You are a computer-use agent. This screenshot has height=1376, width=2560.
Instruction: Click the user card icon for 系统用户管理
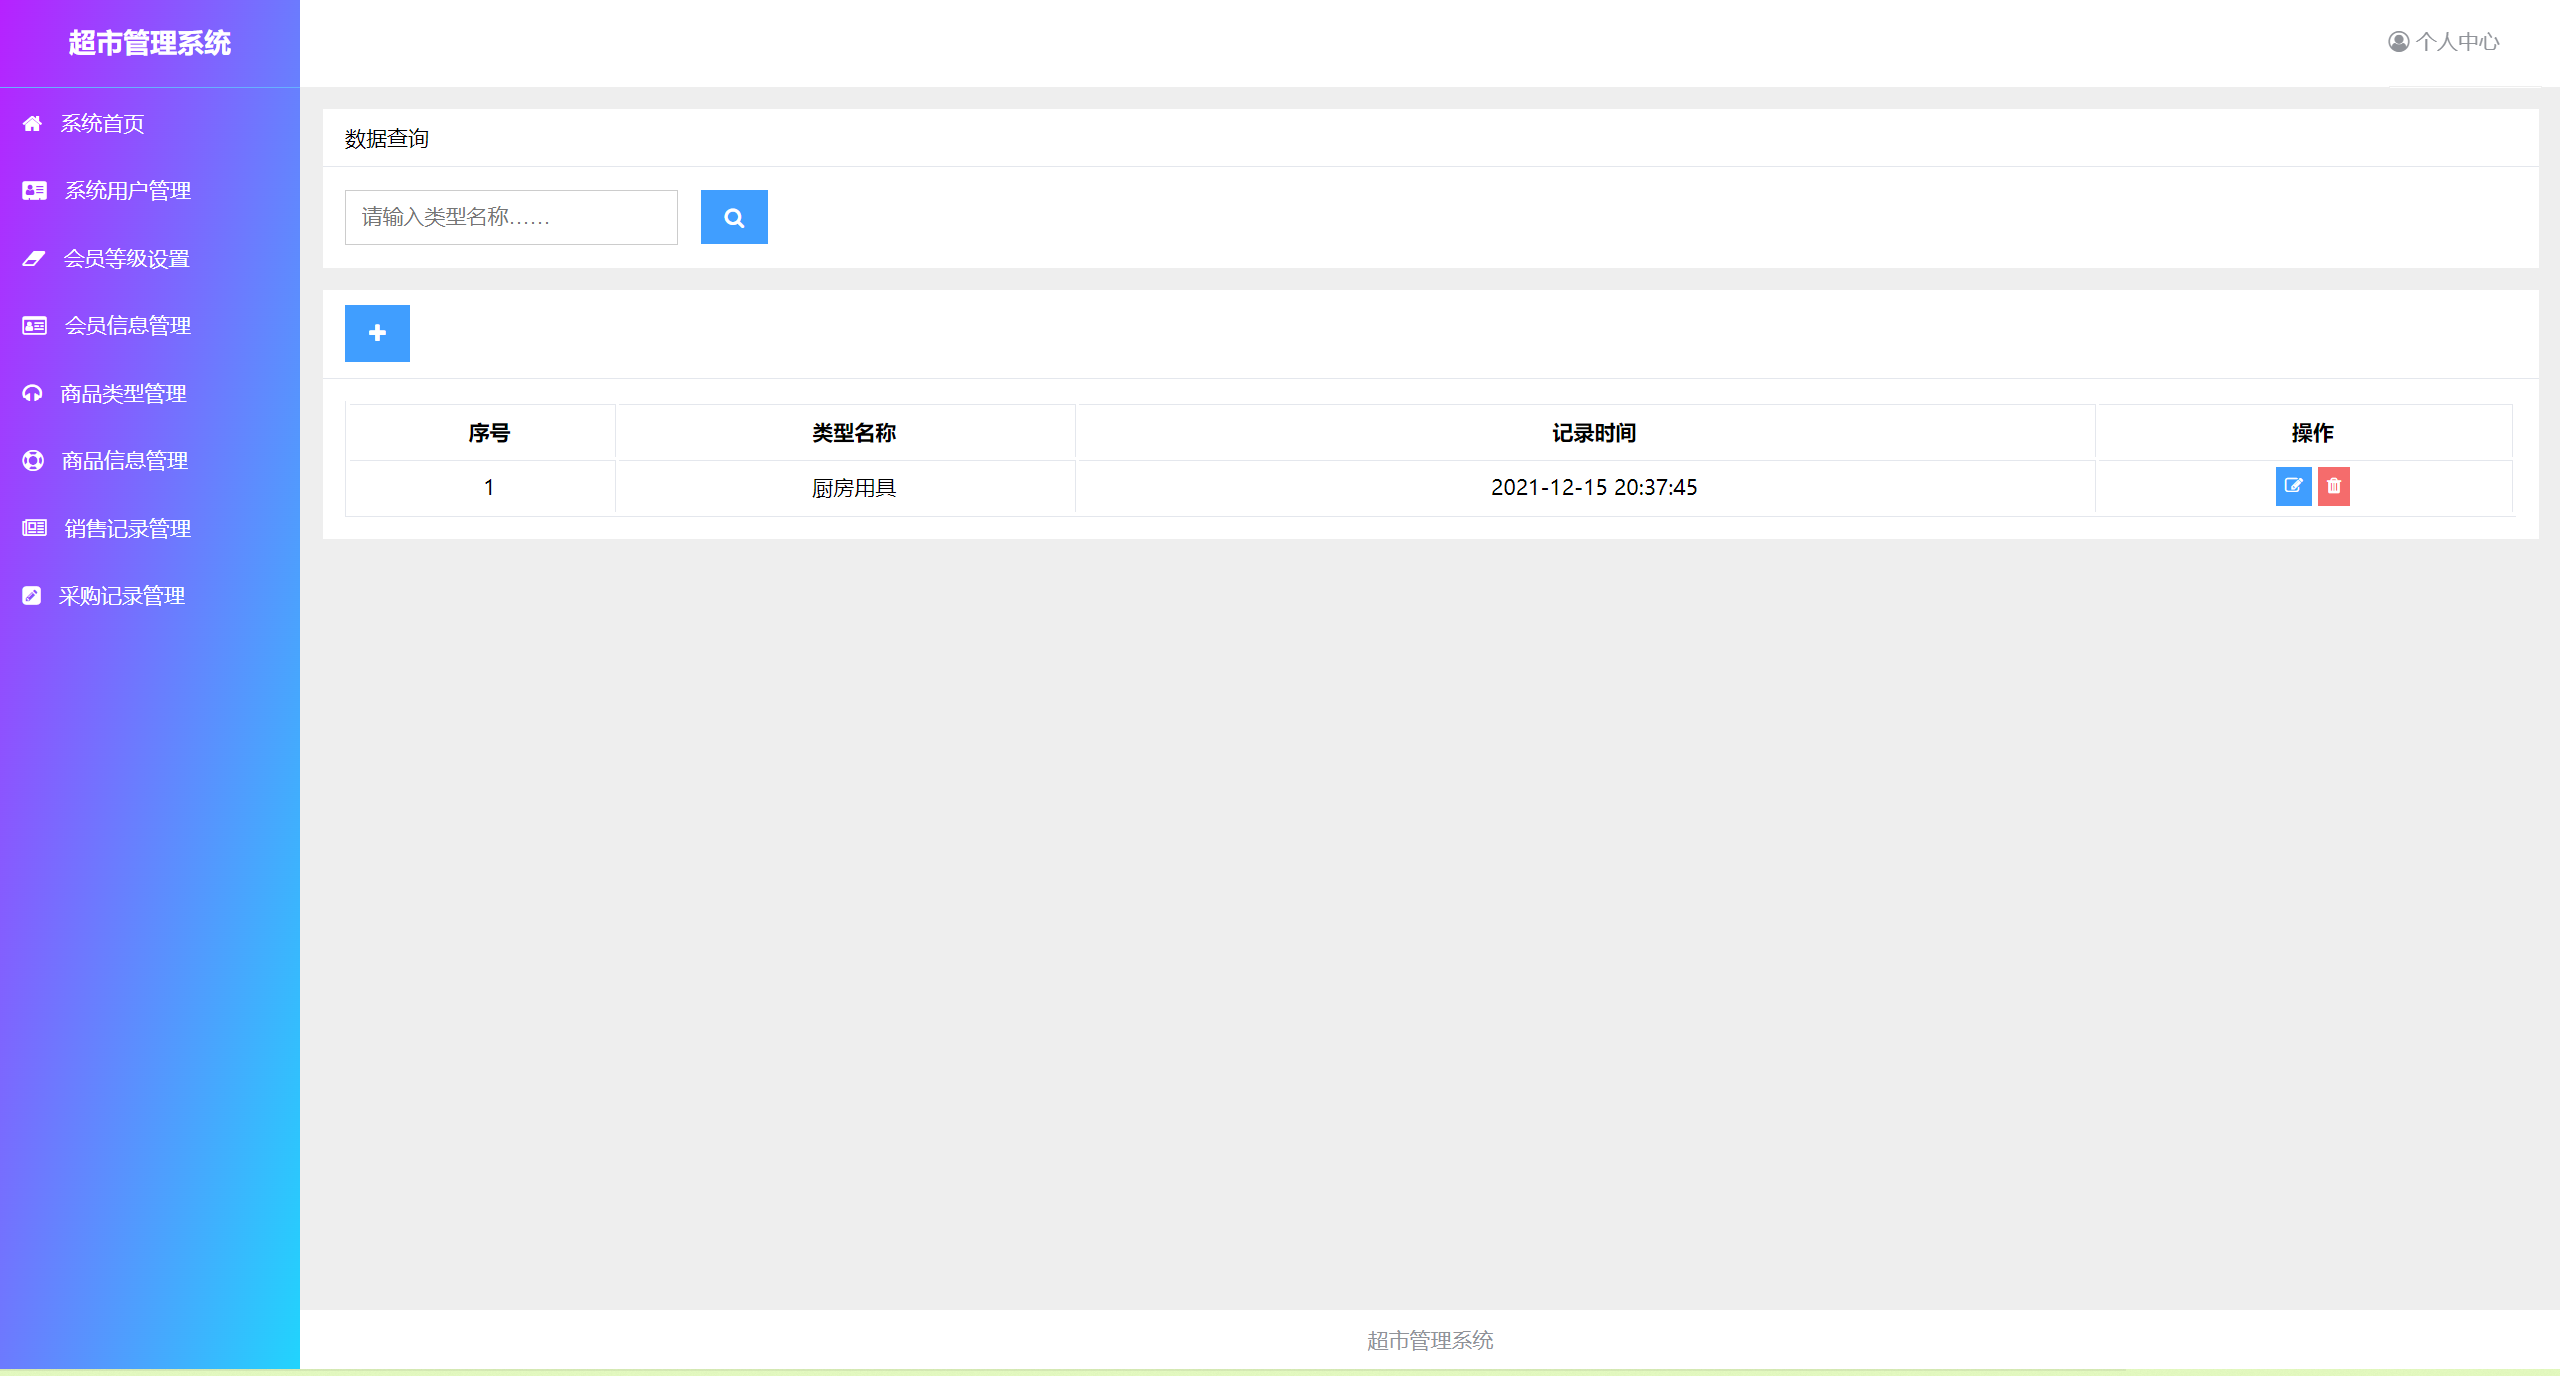(34, 190)
